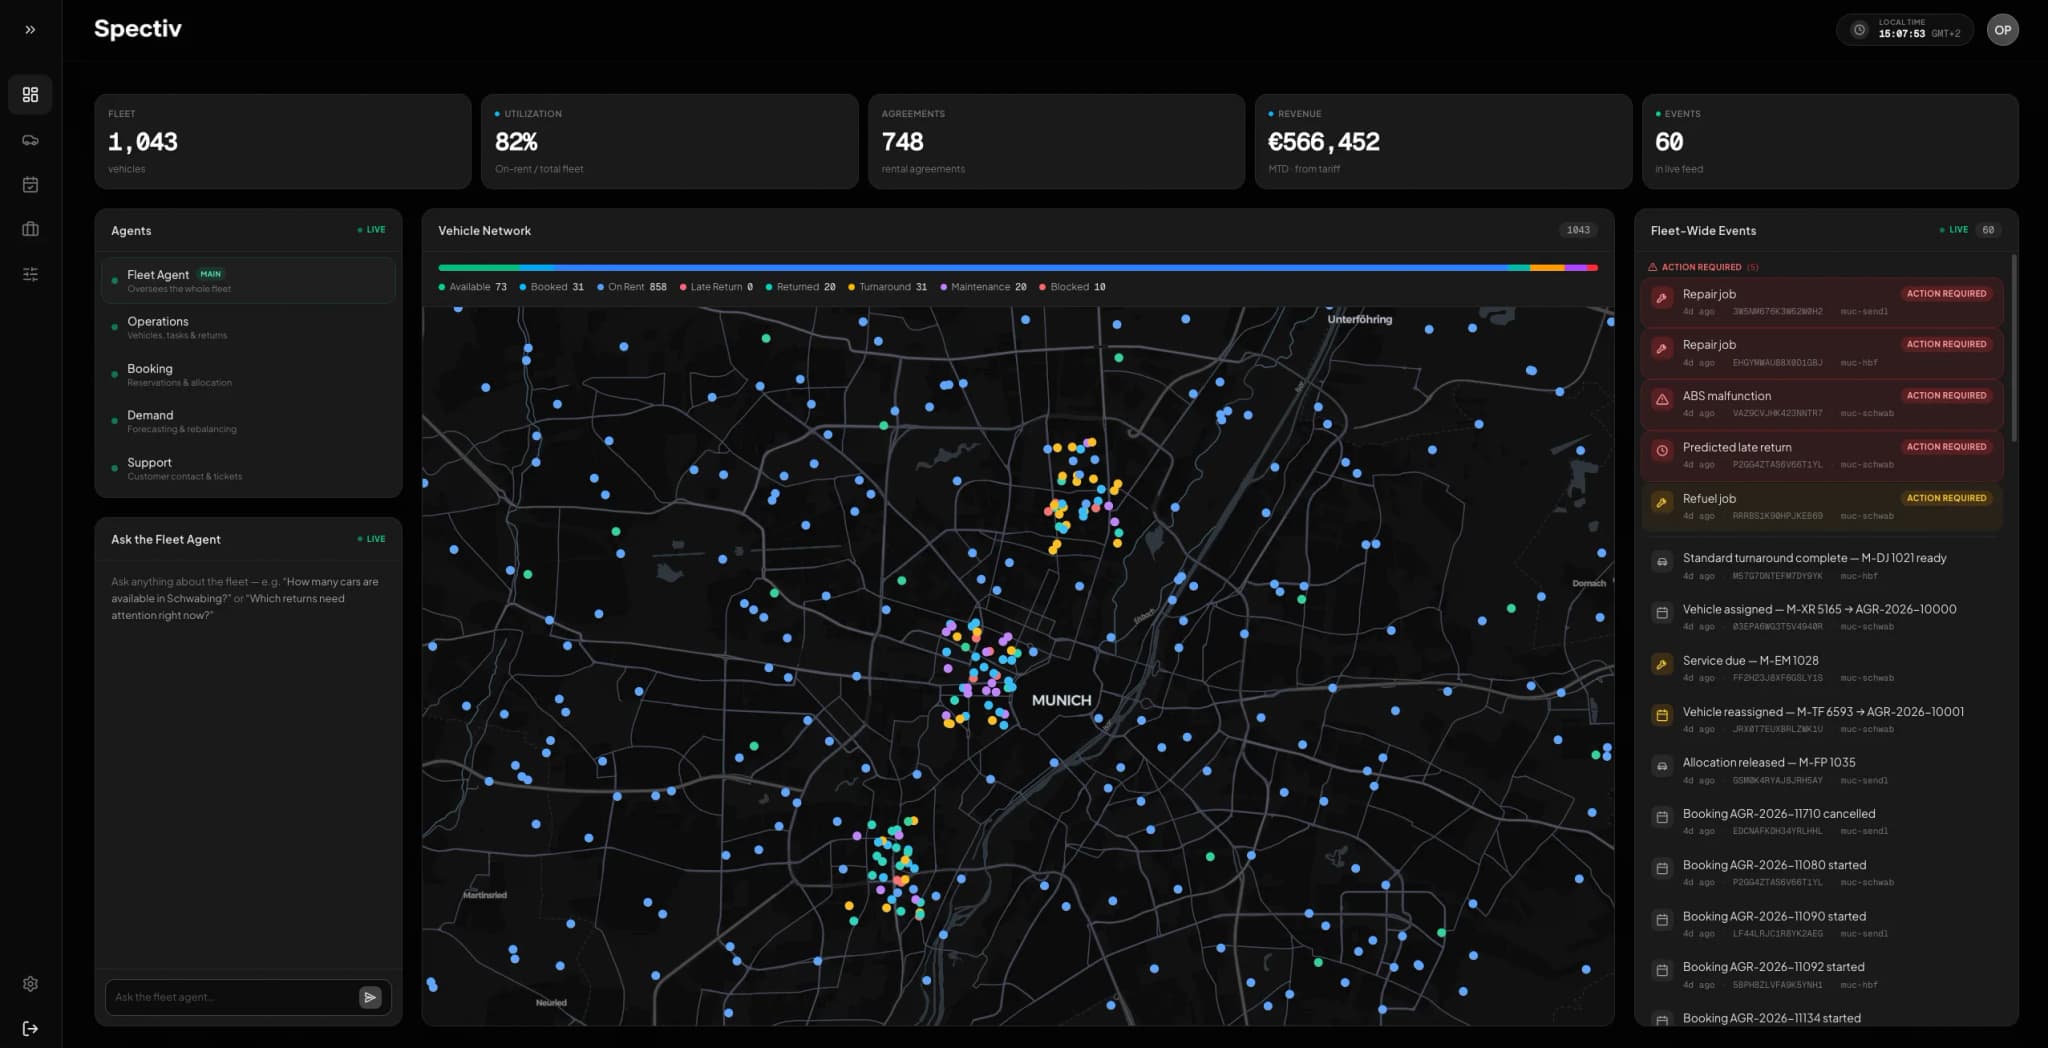Click the Fleet-Wide Events scrollbar
This screenshot has width=2048, height=1048.
point(2013,347)
